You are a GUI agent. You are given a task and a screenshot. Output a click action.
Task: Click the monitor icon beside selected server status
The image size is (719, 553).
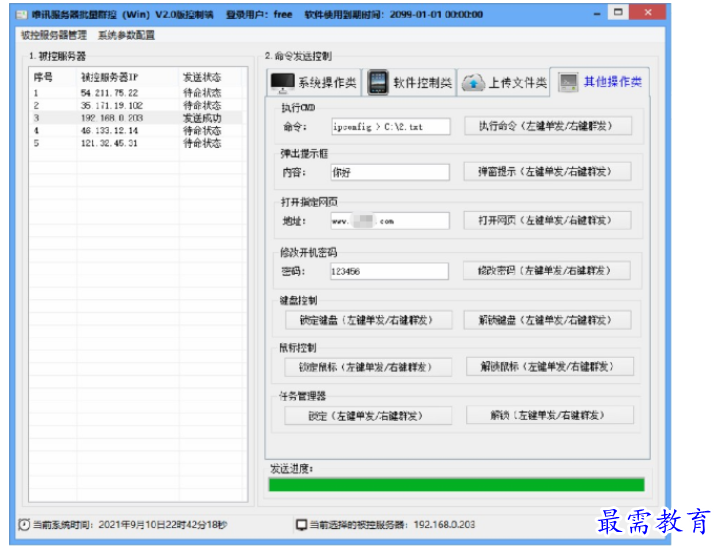click(x=301, y=525)
